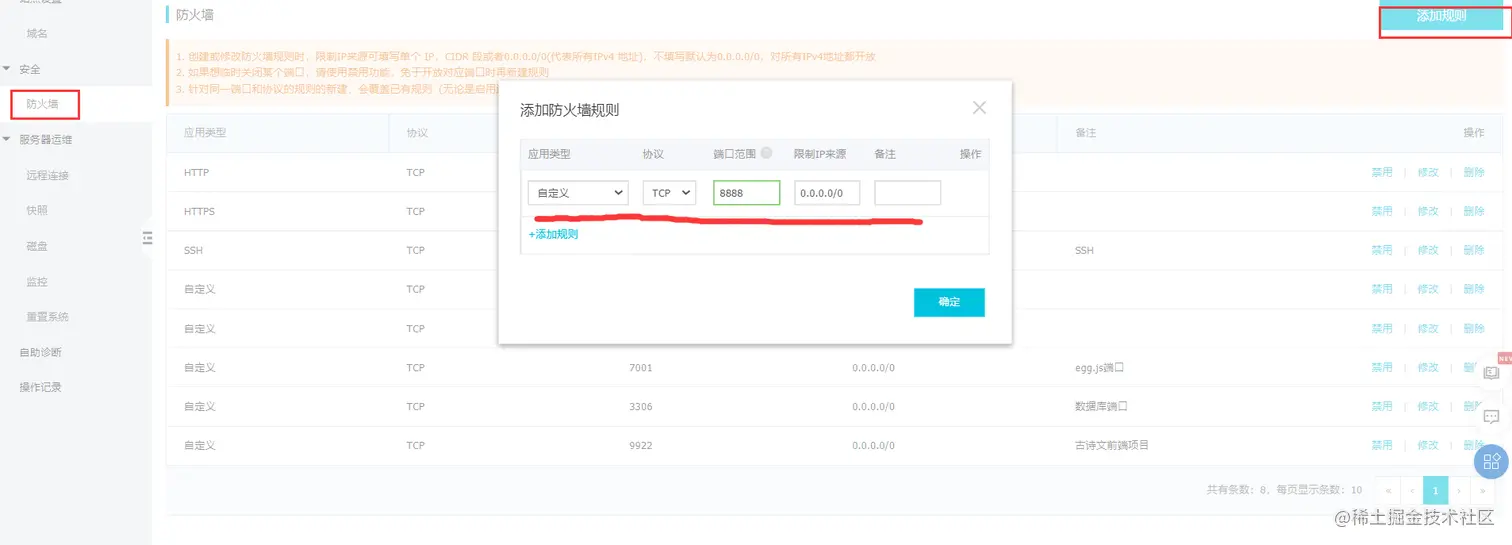This screenshot has height=545, width=1512.
Task: Click the +添加规则 link in dialog
Action: point(553,234)
